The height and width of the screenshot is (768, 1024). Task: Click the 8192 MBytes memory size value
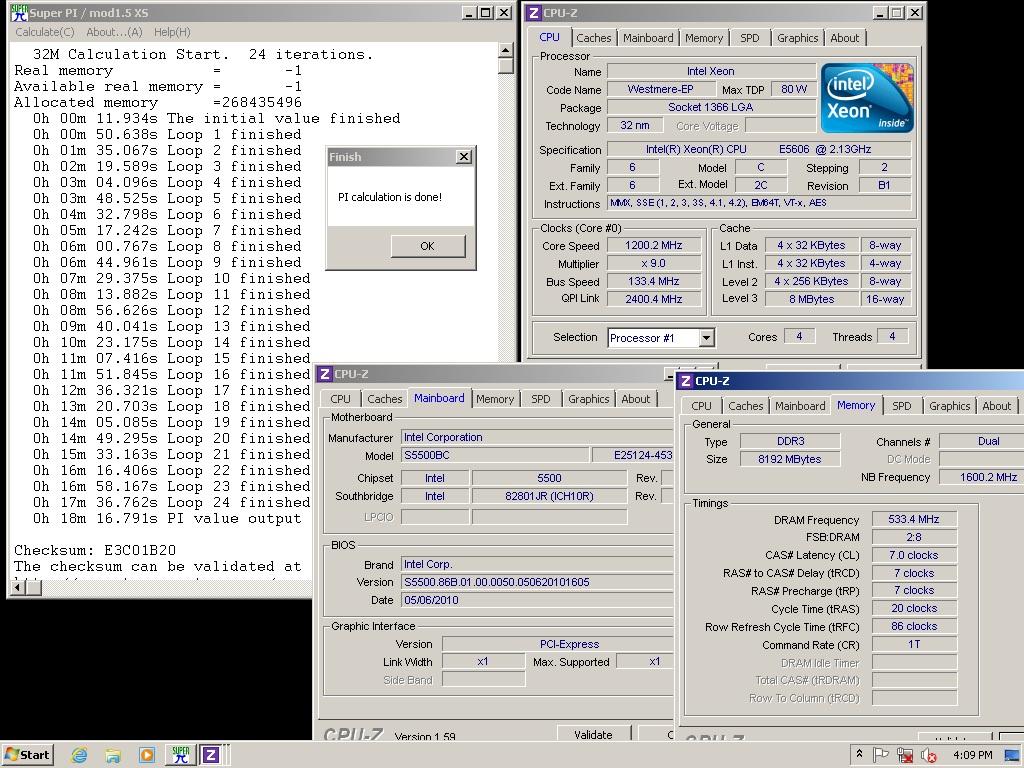click(x=790, y=459)
